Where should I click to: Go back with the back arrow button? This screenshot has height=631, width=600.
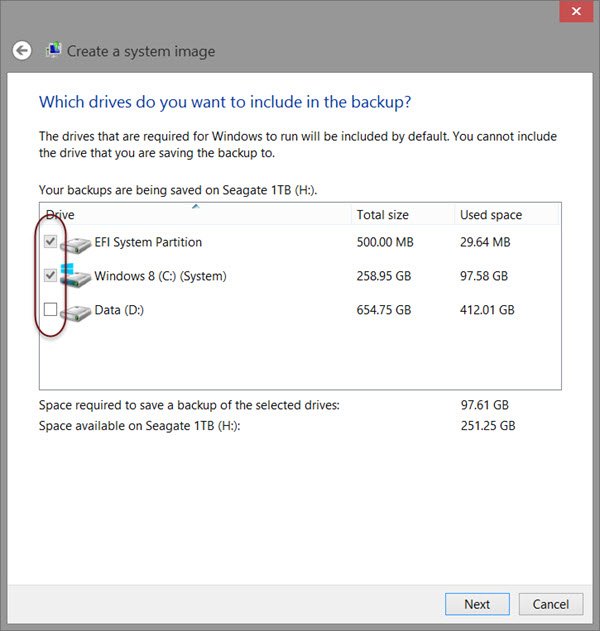[x=22, y=51]
